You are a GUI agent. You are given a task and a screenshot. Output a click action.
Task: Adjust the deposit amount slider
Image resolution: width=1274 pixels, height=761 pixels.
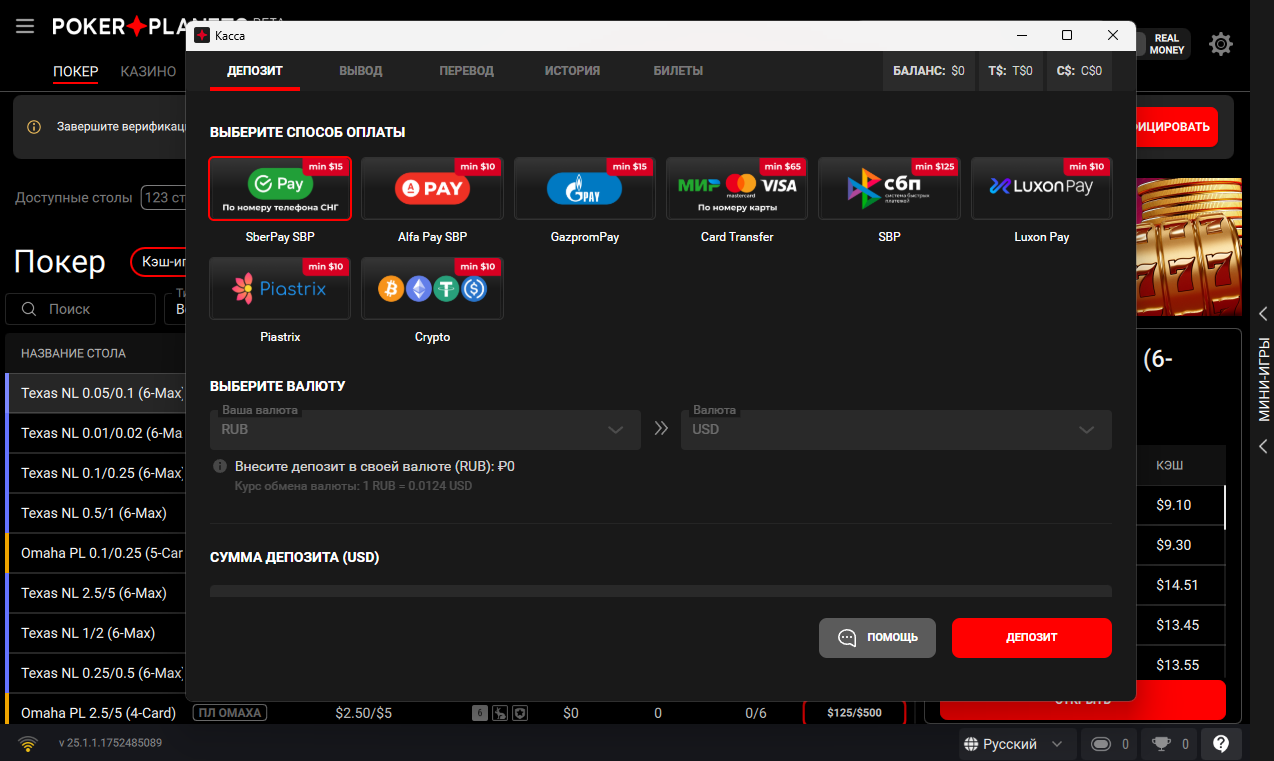pyautogui.click(x=660, y=592)
